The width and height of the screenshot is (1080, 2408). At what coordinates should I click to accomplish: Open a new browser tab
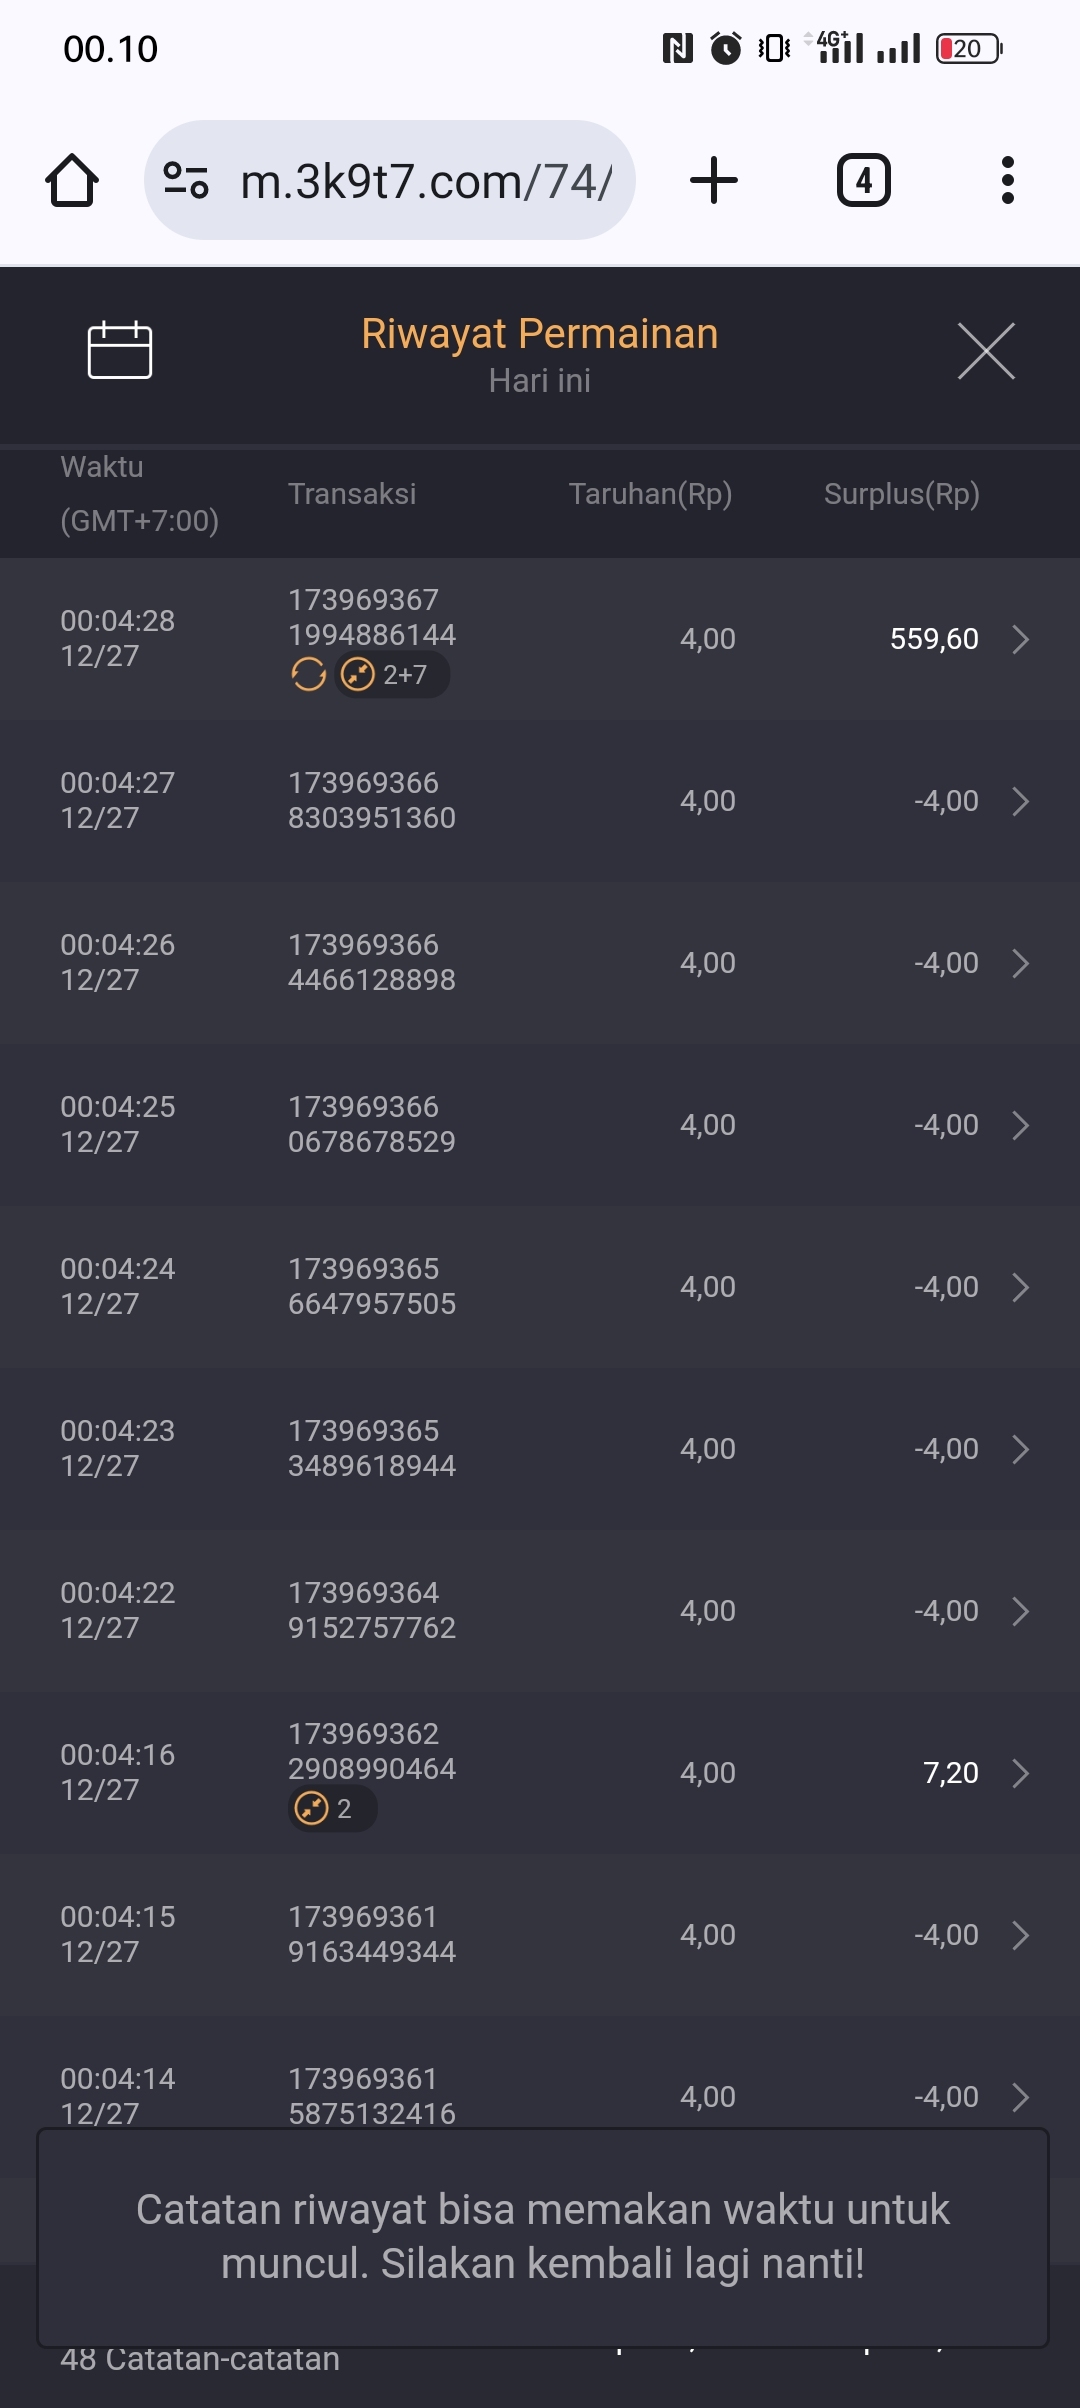(714, 181)
